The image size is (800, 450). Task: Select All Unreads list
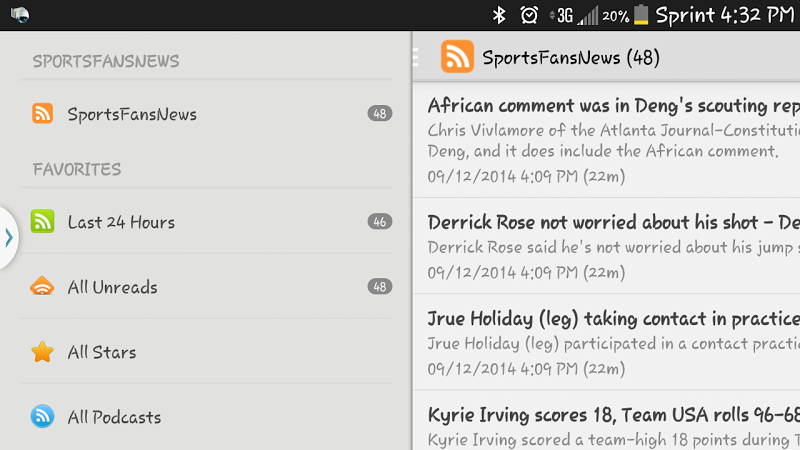pos(206,287)
